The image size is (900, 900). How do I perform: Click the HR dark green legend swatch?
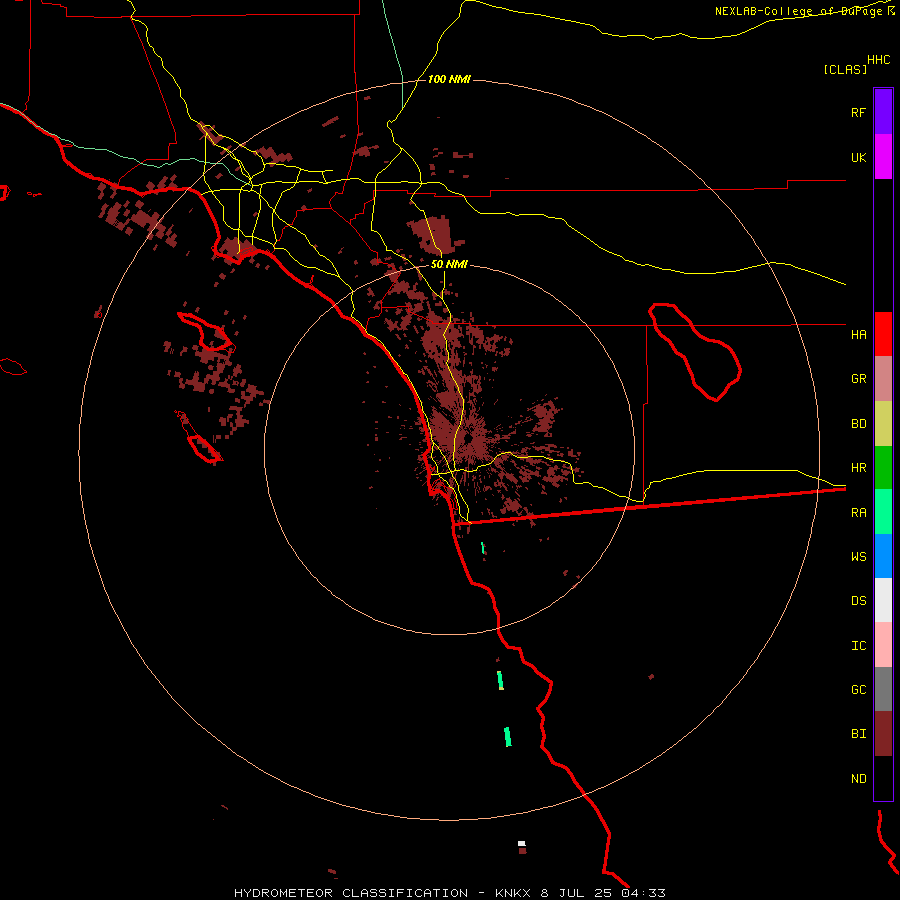883,468
